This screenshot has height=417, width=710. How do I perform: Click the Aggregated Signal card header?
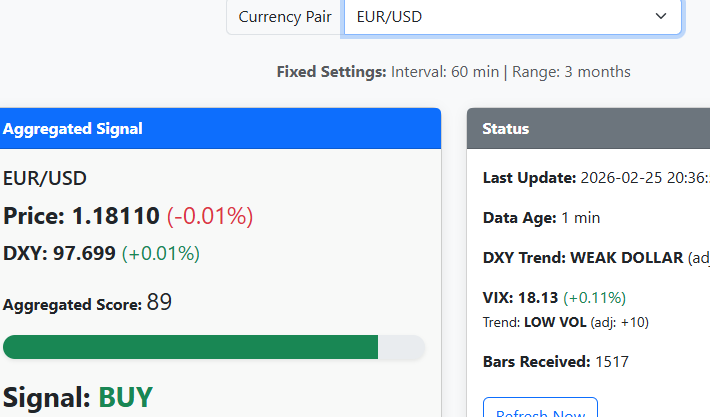[x=220, y=129]
